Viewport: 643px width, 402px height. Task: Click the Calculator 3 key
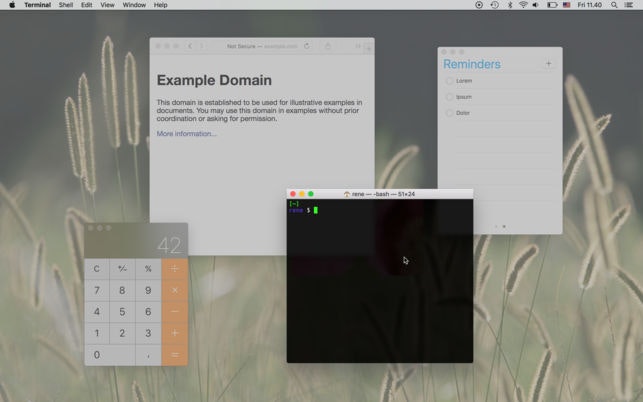(x=148, y=333)
